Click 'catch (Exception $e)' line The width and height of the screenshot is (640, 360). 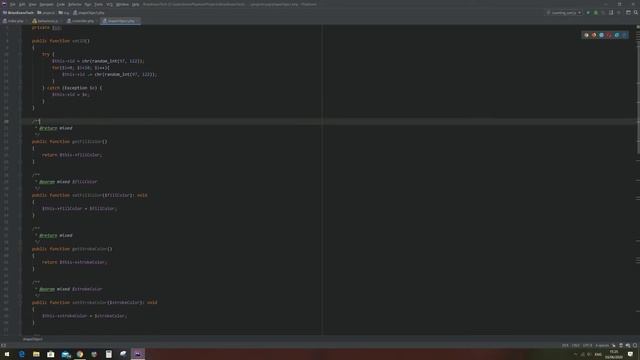72,88
